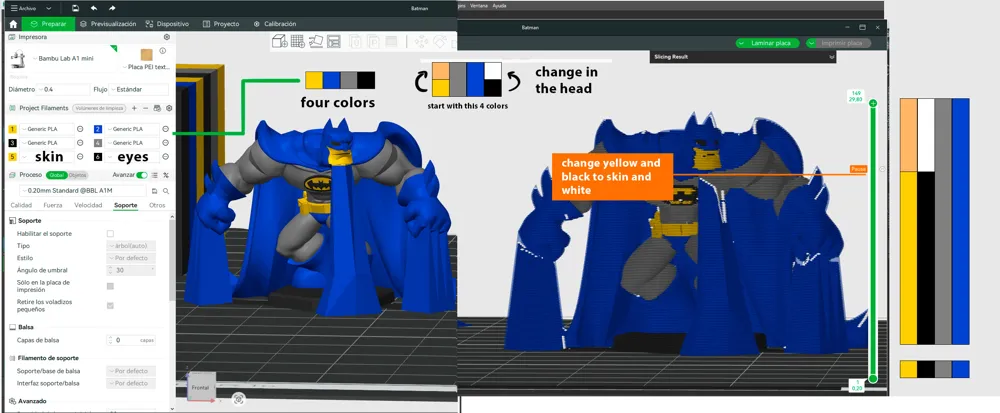The width and height of the screenshot is (1000, 413).
Task: Switch to the Previsualización tab
Action: [108, 24]
